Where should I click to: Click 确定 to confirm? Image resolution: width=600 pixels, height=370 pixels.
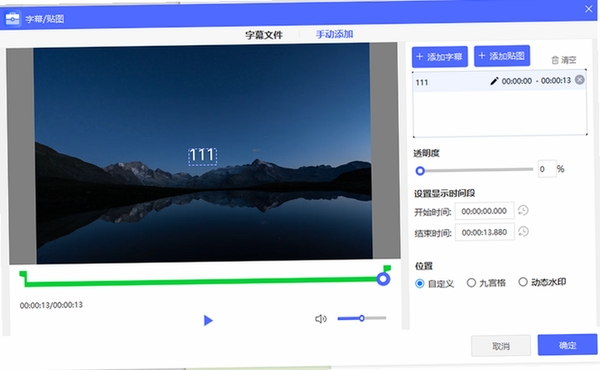567,345
